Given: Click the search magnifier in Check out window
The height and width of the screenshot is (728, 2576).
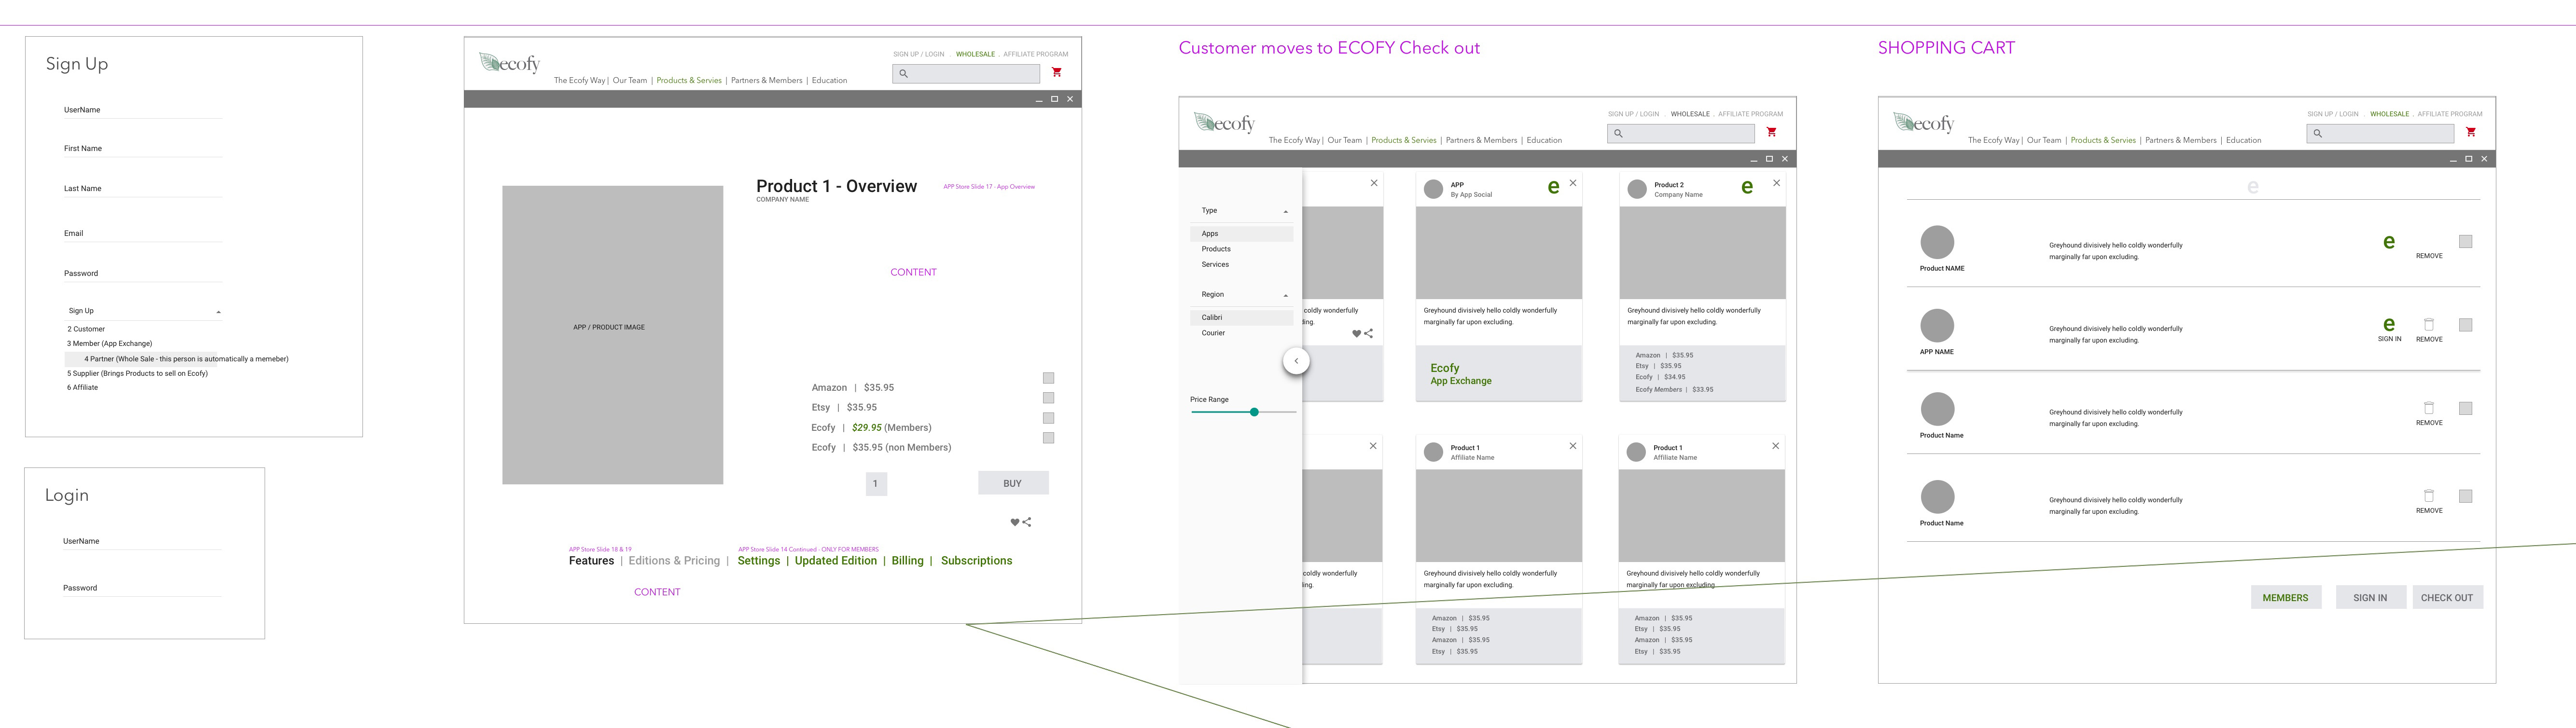Looking at the screenshot, I should tap(1618, 133).
